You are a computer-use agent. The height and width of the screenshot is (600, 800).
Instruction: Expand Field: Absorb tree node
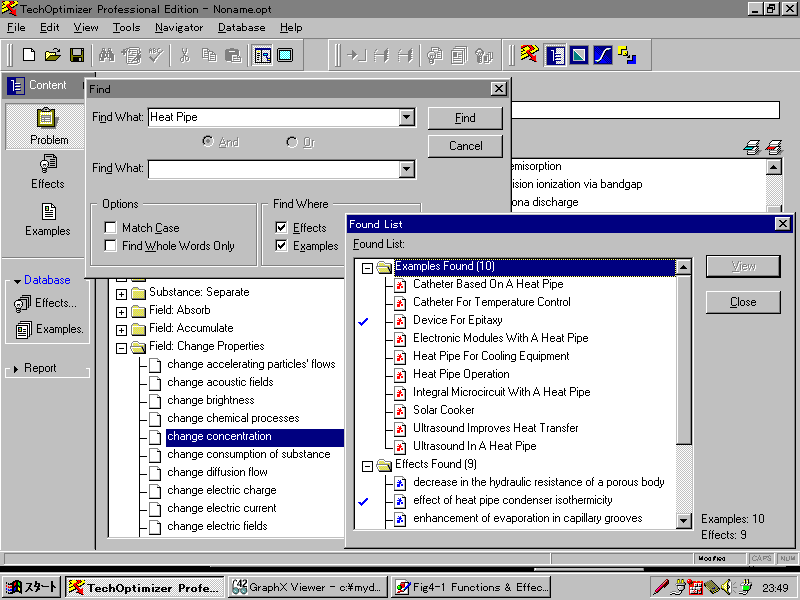click(121, 312)
